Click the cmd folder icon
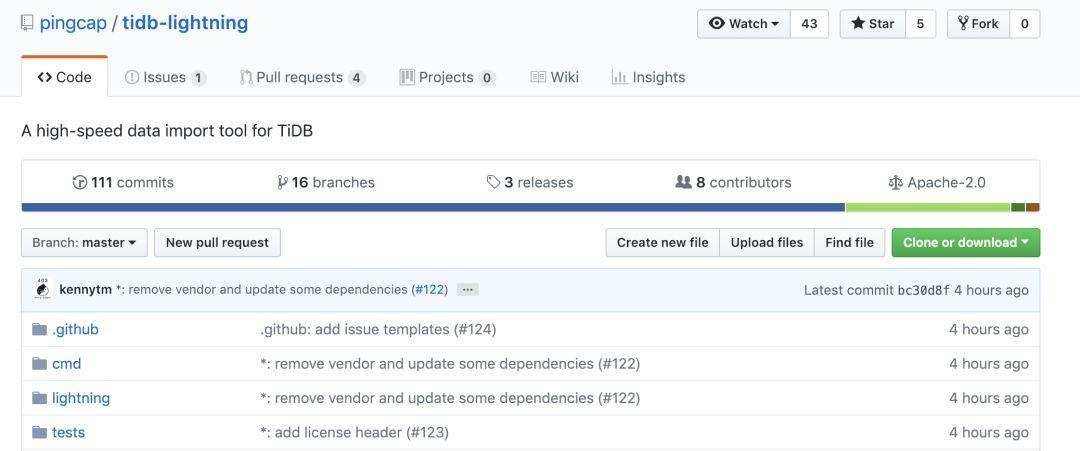 39,364
